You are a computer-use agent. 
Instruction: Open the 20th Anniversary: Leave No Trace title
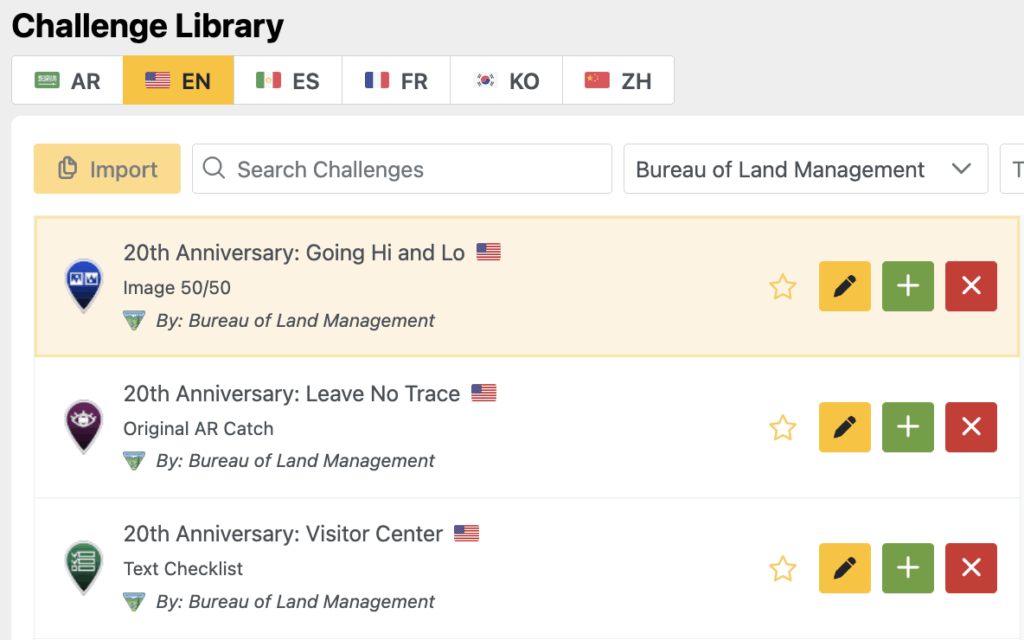(291, 393)
